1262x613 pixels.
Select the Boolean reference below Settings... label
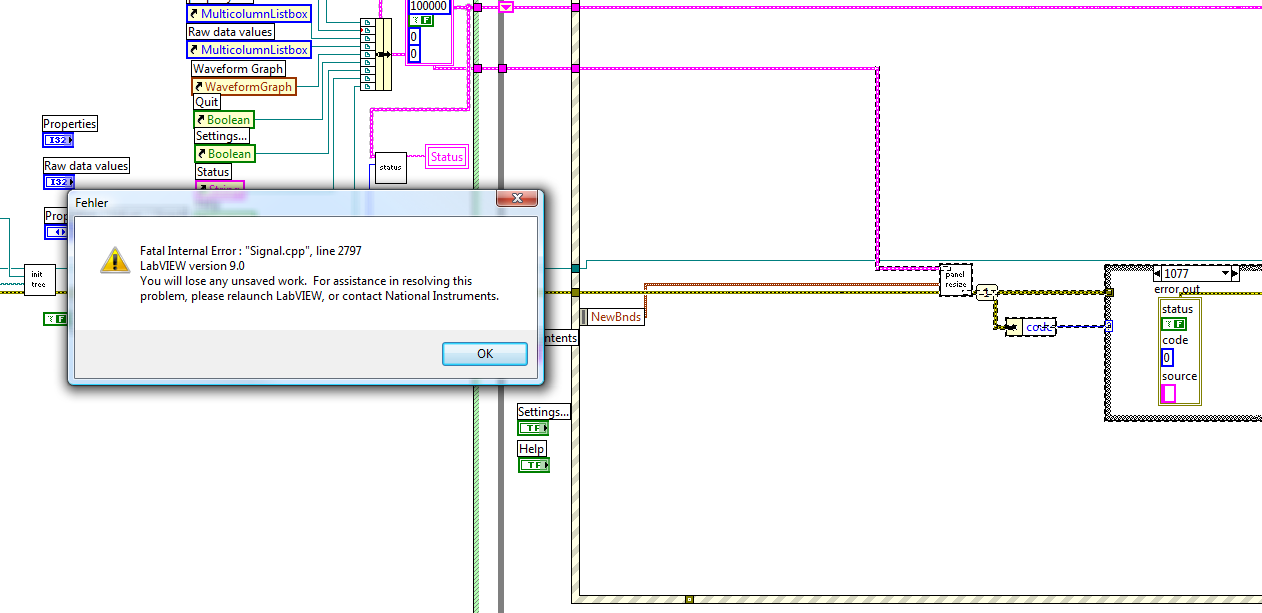[x=224, y=154]
